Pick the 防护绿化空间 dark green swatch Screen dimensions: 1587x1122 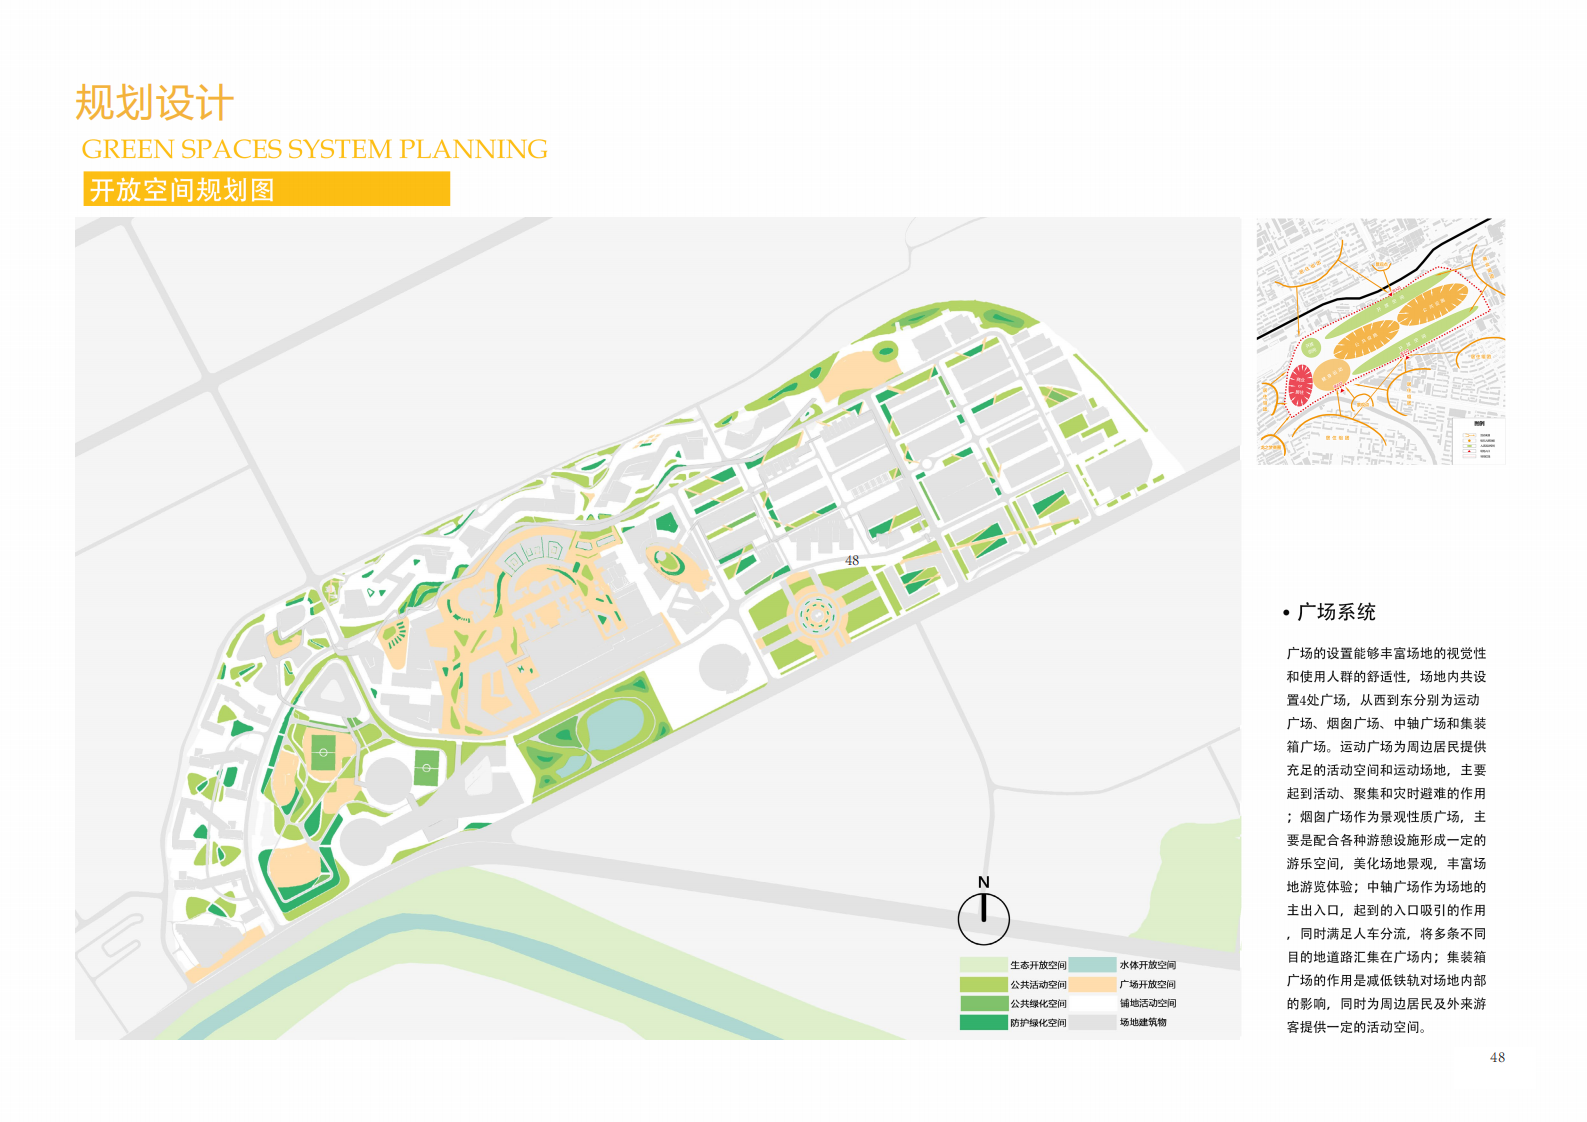pos(983,1022)
